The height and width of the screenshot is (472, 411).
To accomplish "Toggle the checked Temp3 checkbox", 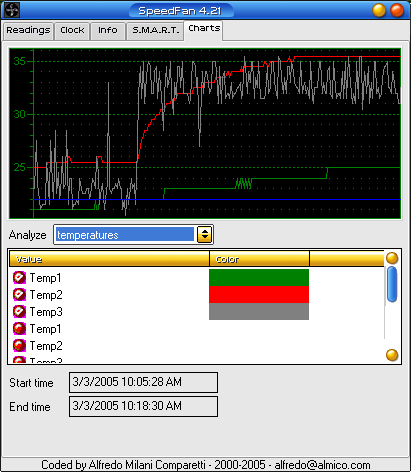I will tap(19, 312).
